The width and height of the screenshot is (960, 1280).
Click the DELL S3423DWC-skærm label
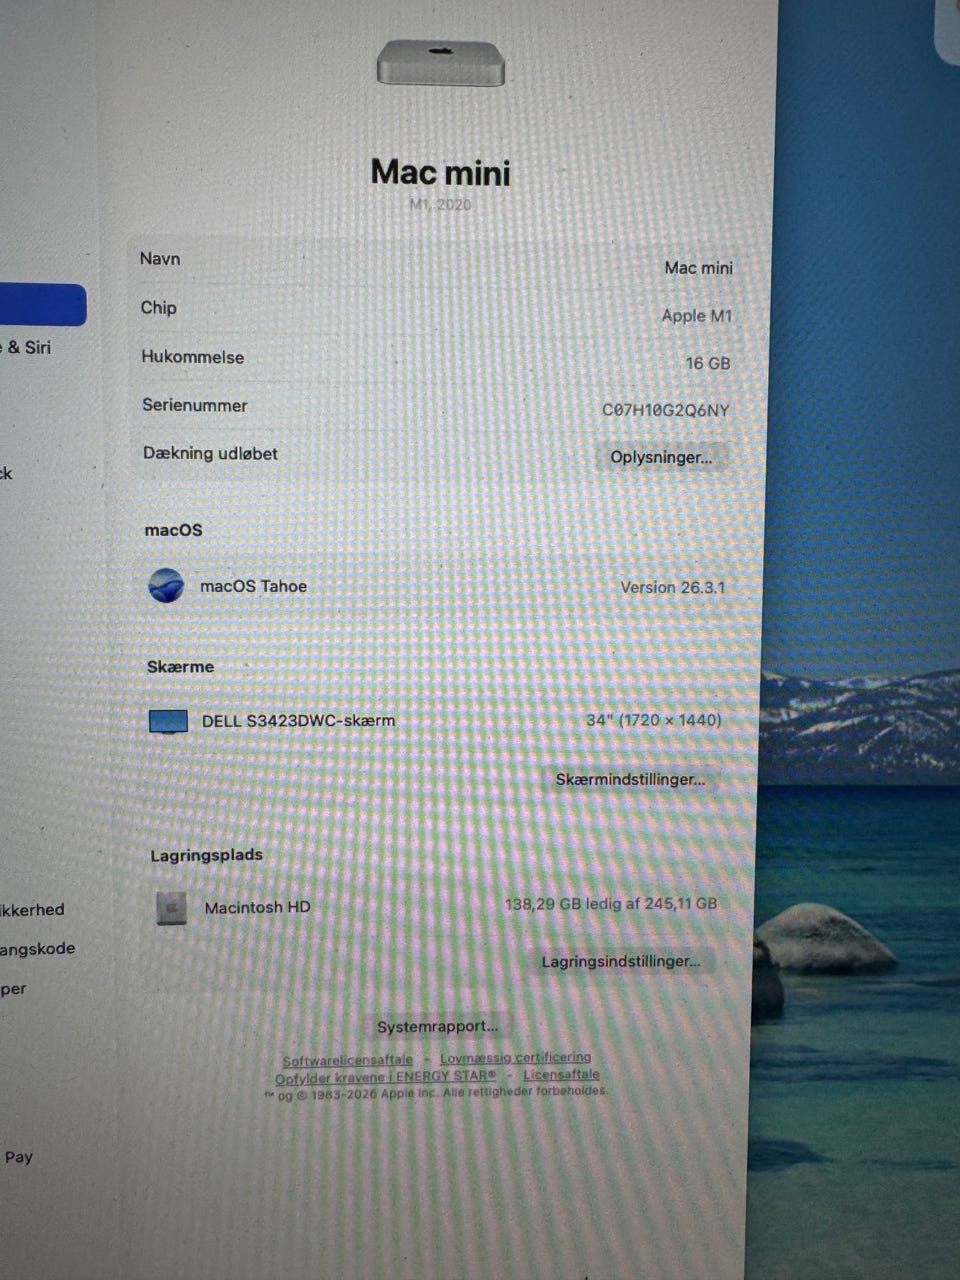click(x=298, y=720)
